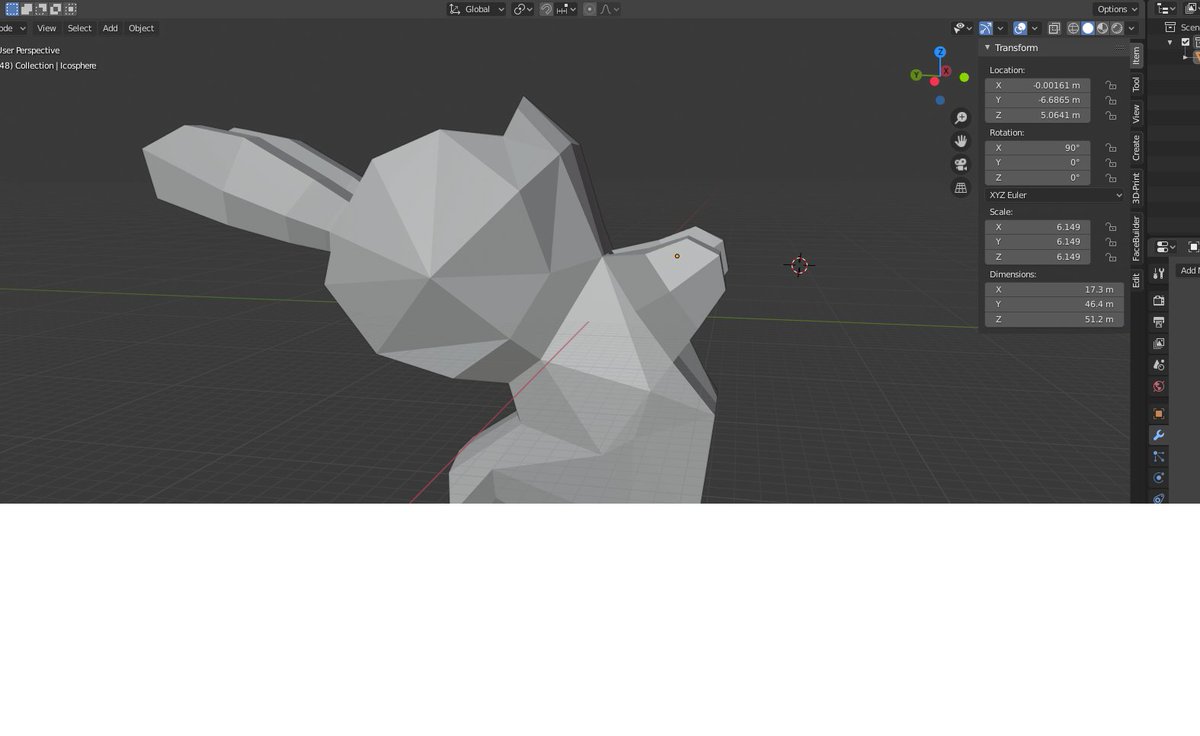Lock the Location Z value
This screenshot has height=736, width=1200.
[1111, 115]
